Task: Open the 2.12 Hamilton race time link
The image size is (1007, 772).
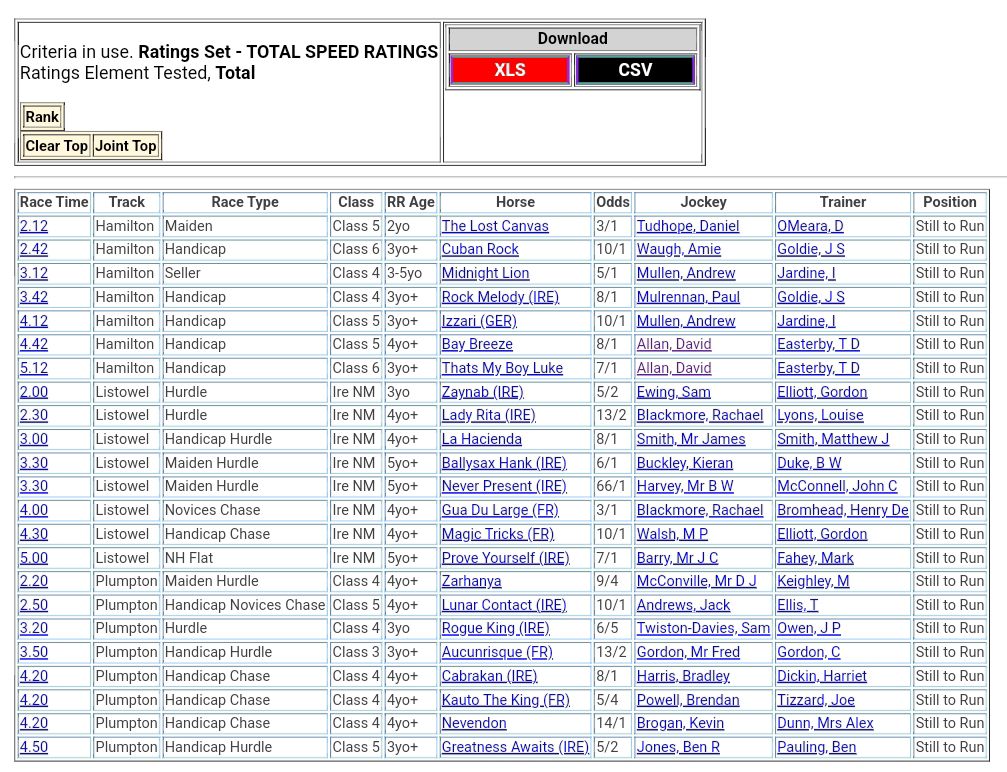Action: pos(33,226)
